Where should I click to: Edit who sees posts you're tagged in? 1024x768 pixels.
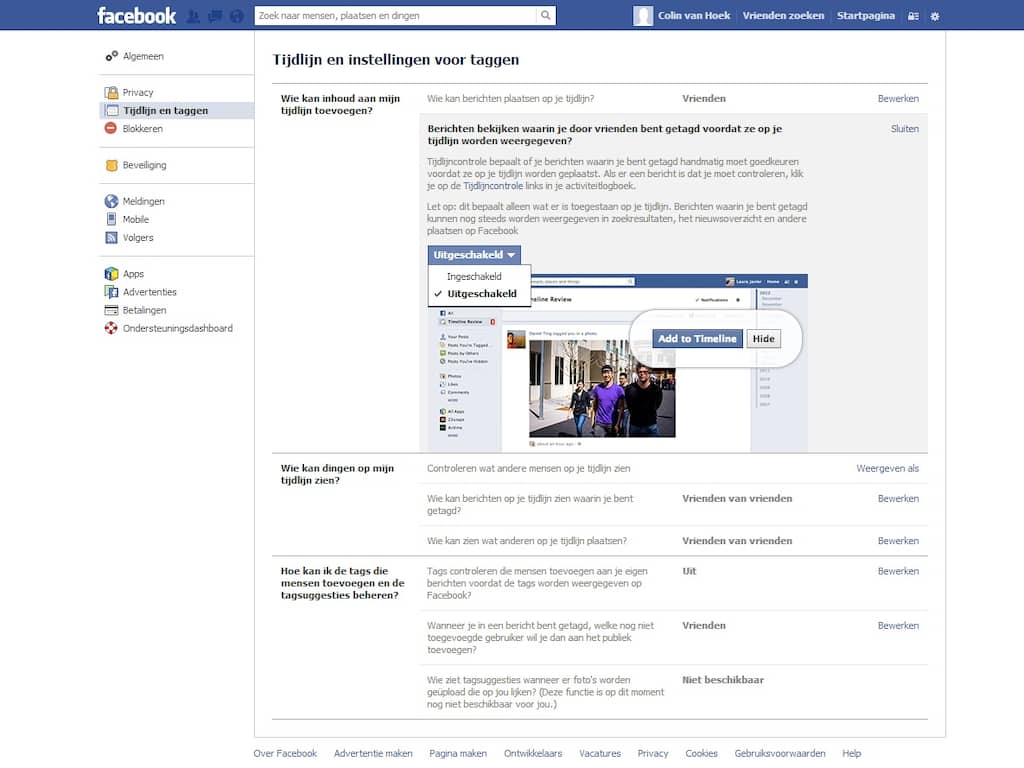[898, 498]
